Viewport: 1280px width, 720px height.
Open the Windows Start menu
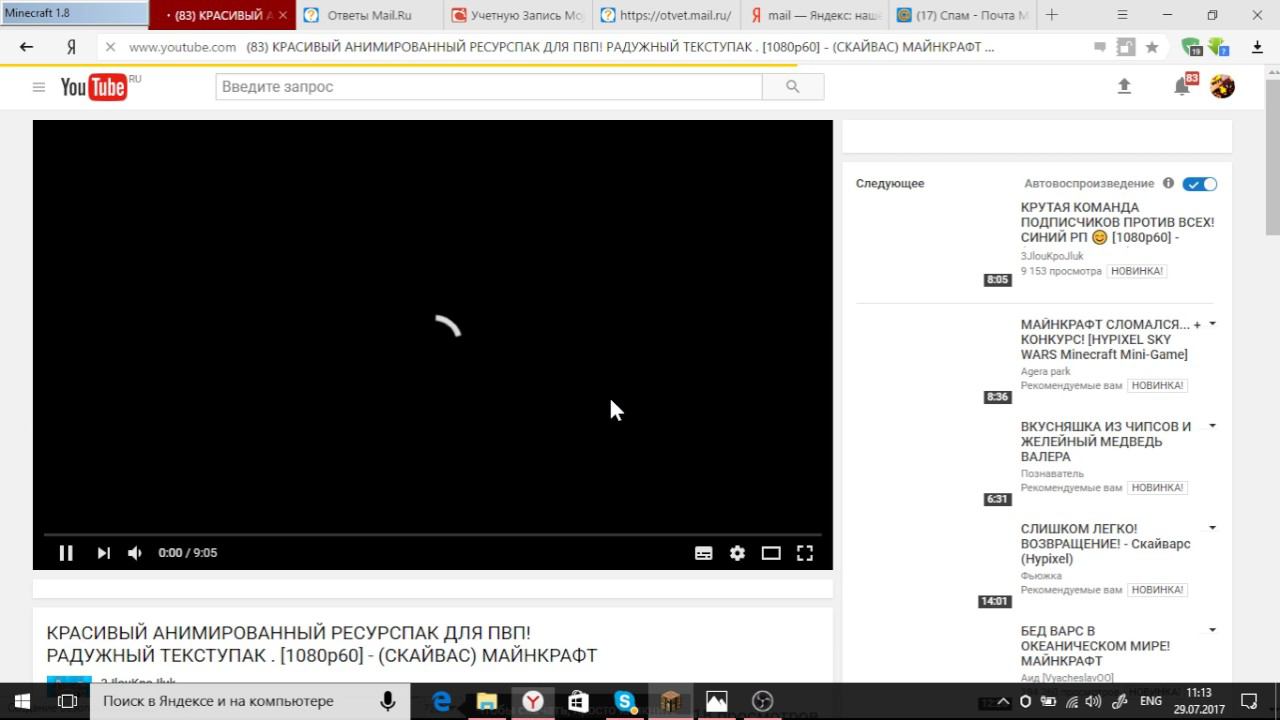click(x=22, y=701)
